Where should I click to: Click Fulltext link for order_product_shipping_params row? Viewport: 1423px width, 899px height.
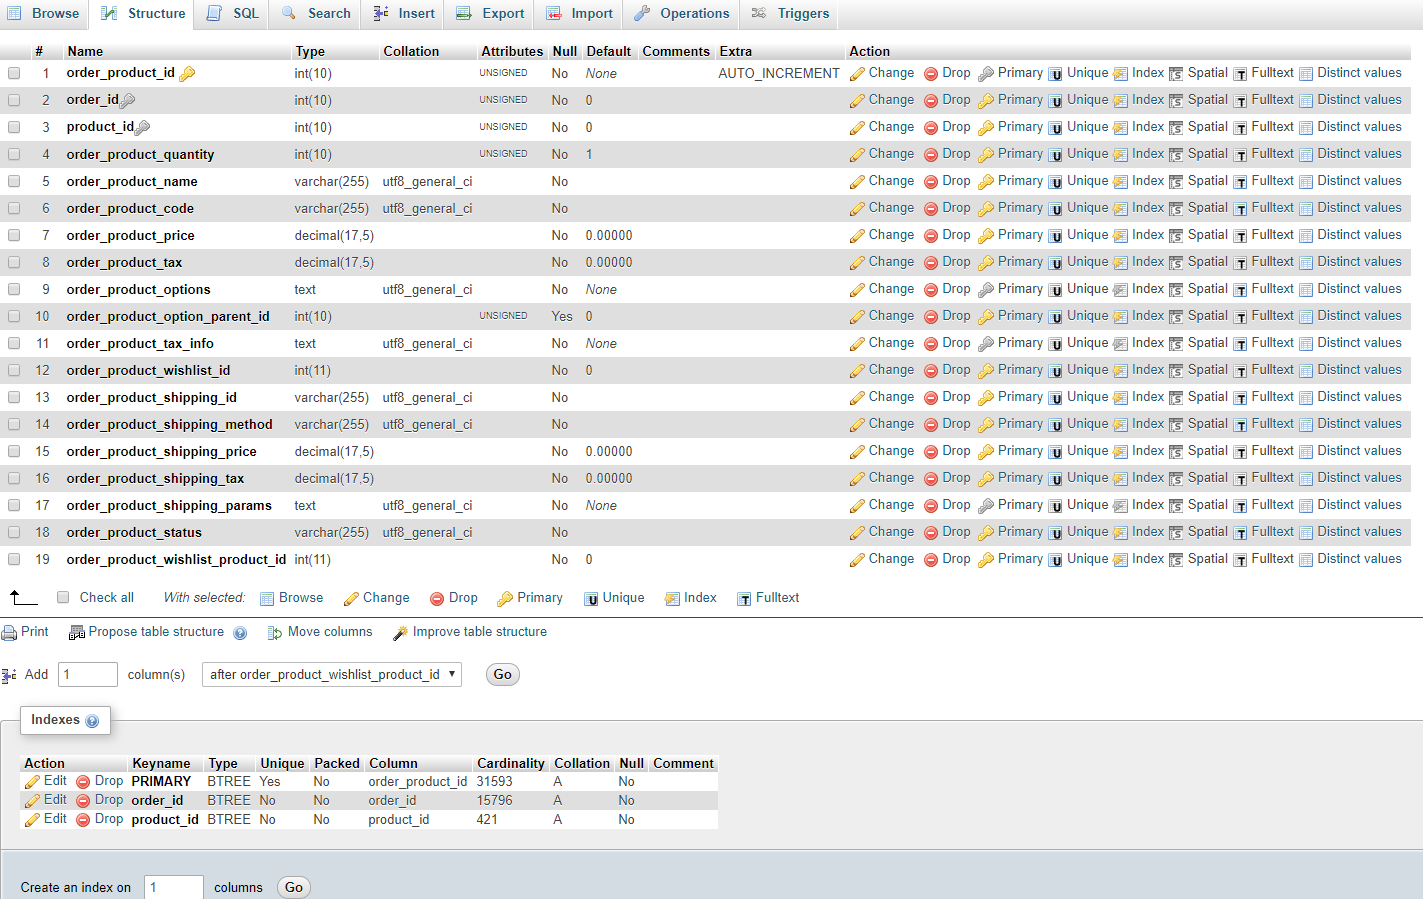point(1272,505)
